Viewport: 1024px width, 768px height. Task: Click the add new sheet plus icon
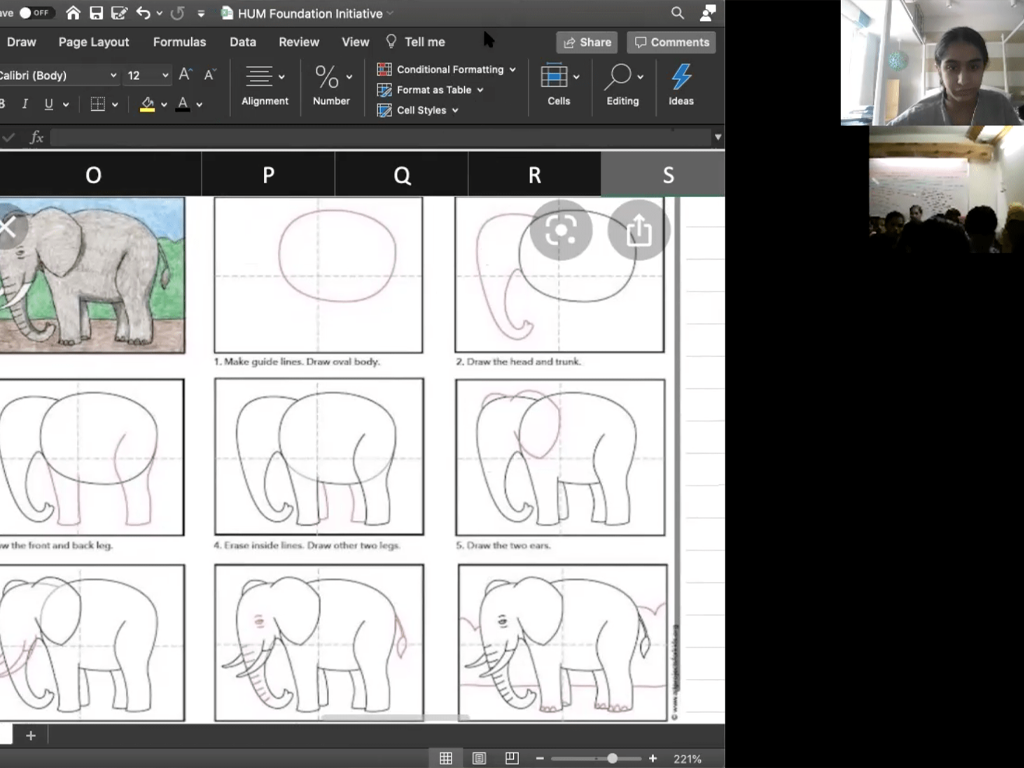point(31,735)
